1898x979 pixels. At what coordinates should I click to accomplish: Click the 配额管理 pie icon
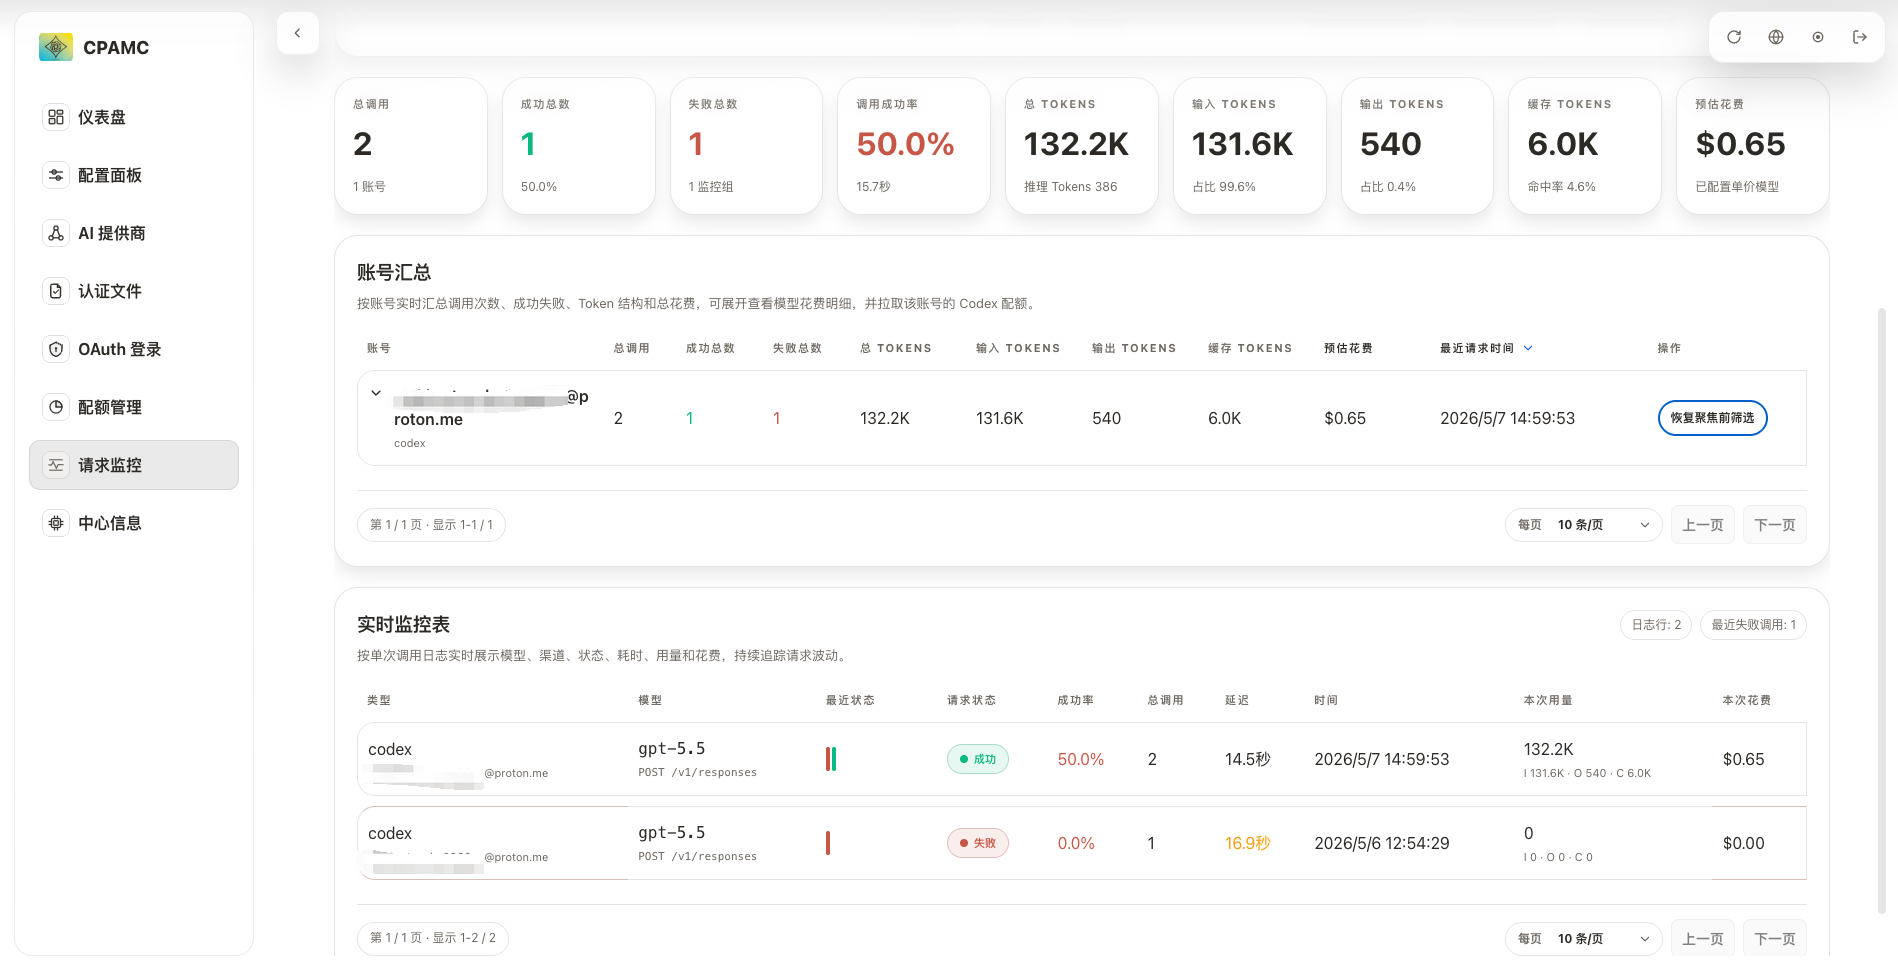(x=56, y=407)
